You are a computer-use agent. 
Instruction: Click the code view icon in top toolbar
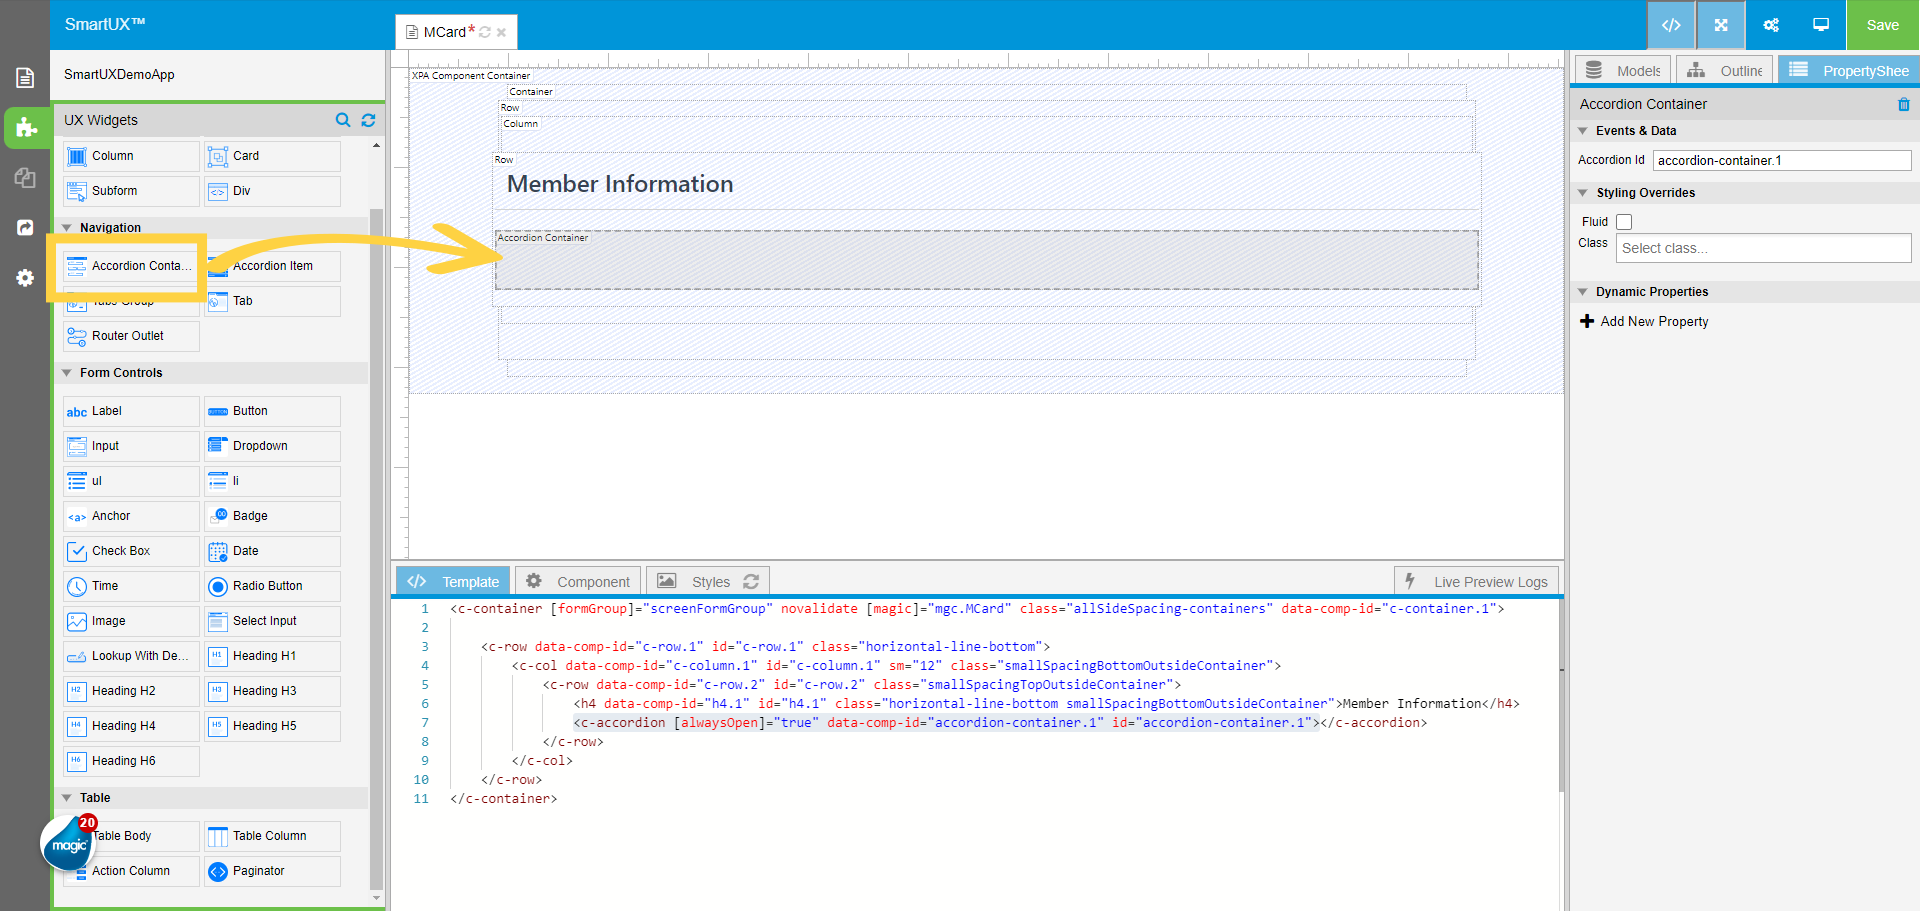[1671, 25]
